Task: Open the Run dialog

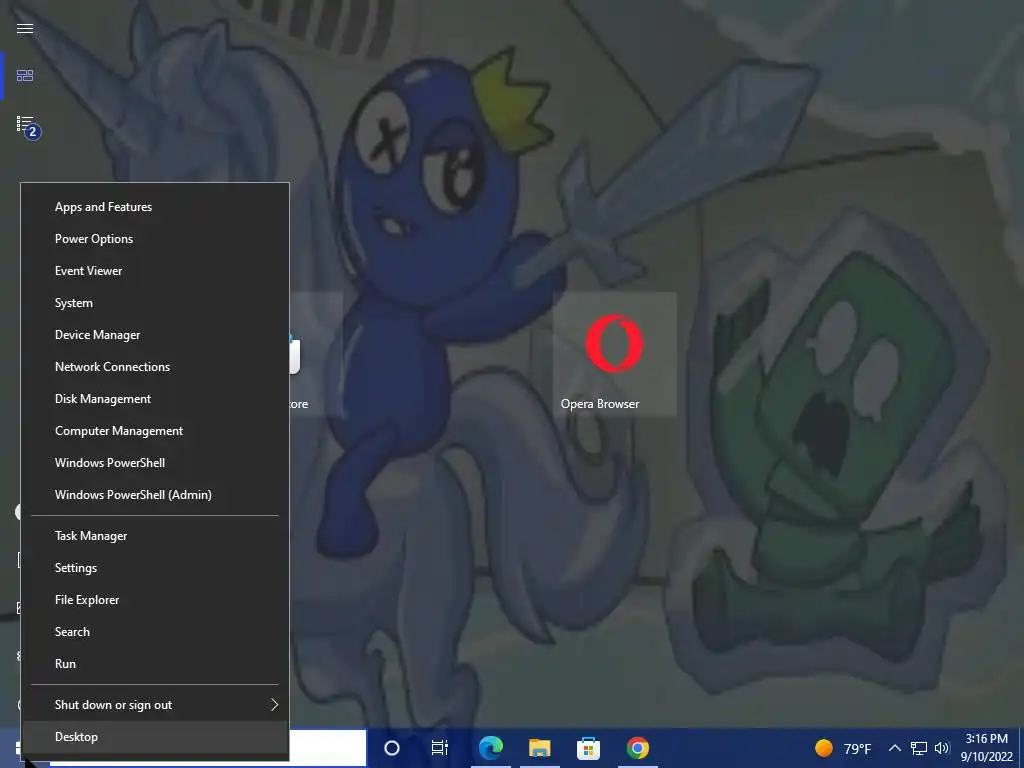Action: (x=155, y=664)
